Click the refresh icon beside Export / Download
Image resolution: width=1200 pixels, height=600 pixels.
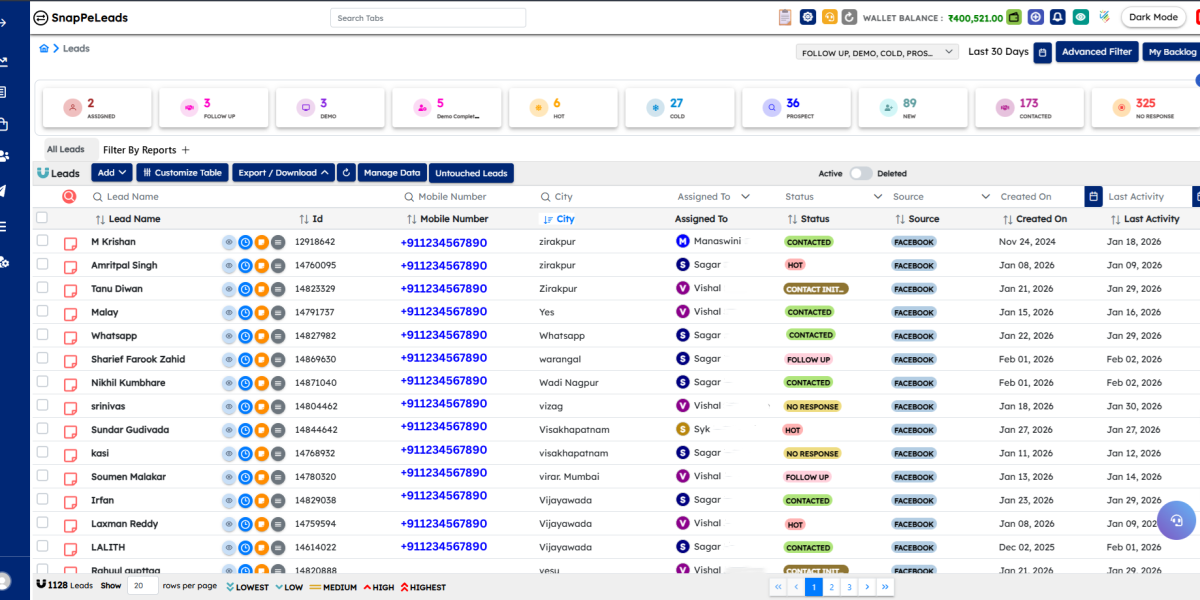[x=346, y=173]
